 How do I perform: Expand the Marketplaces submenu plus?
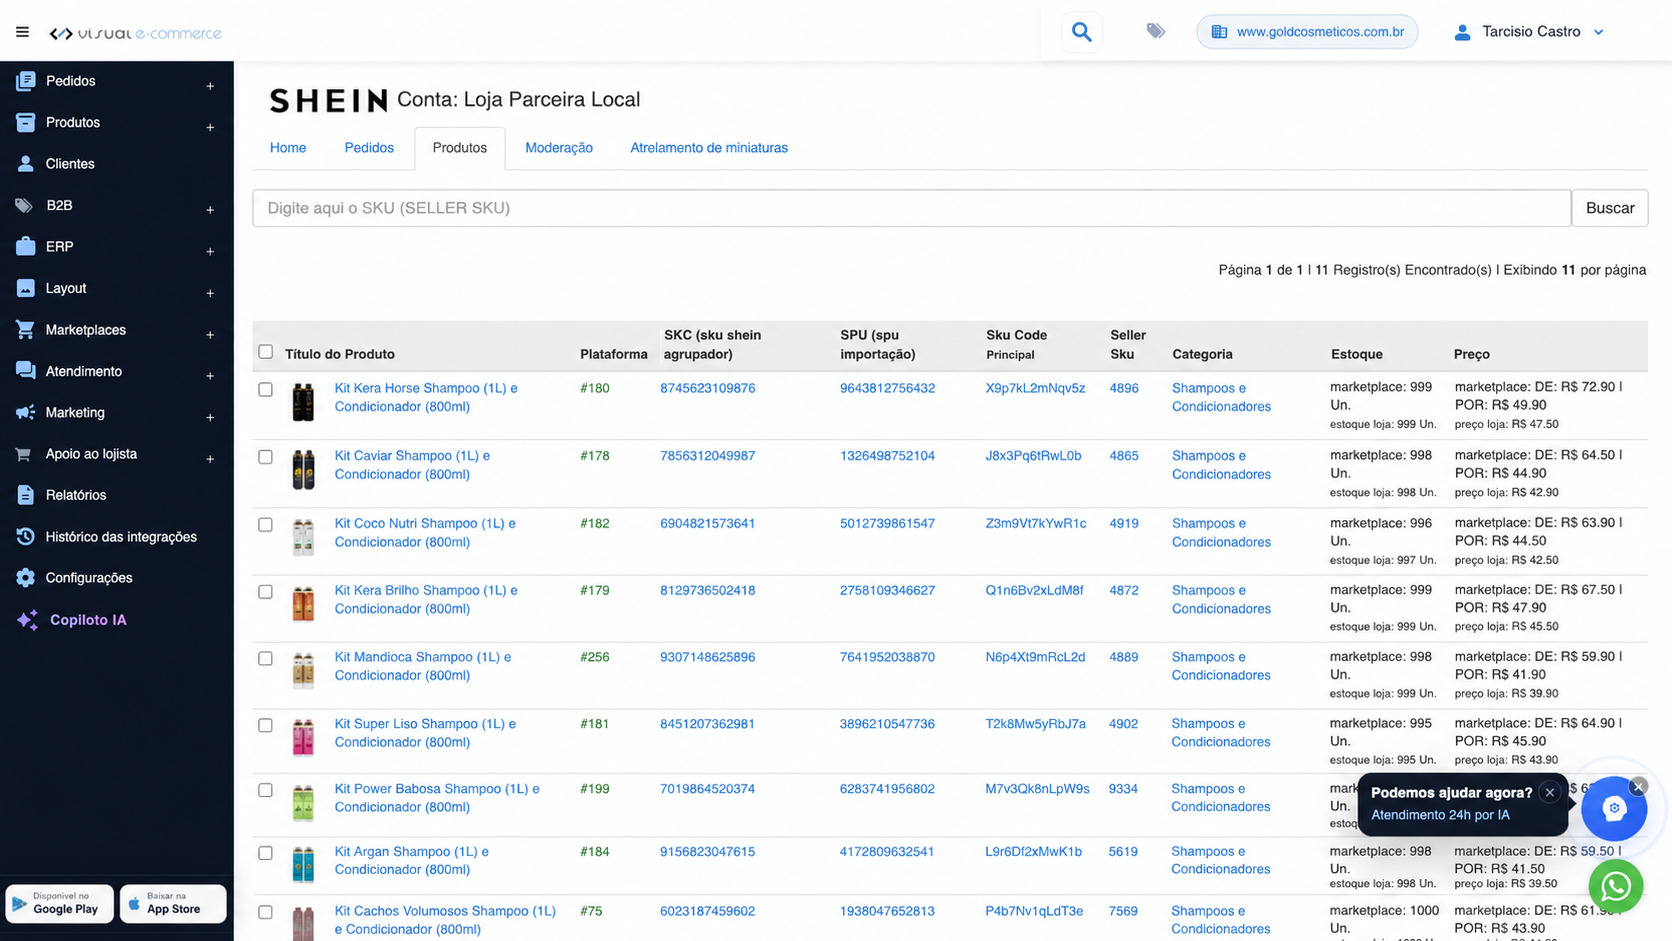pyautogui.click(x=210, y=334)
